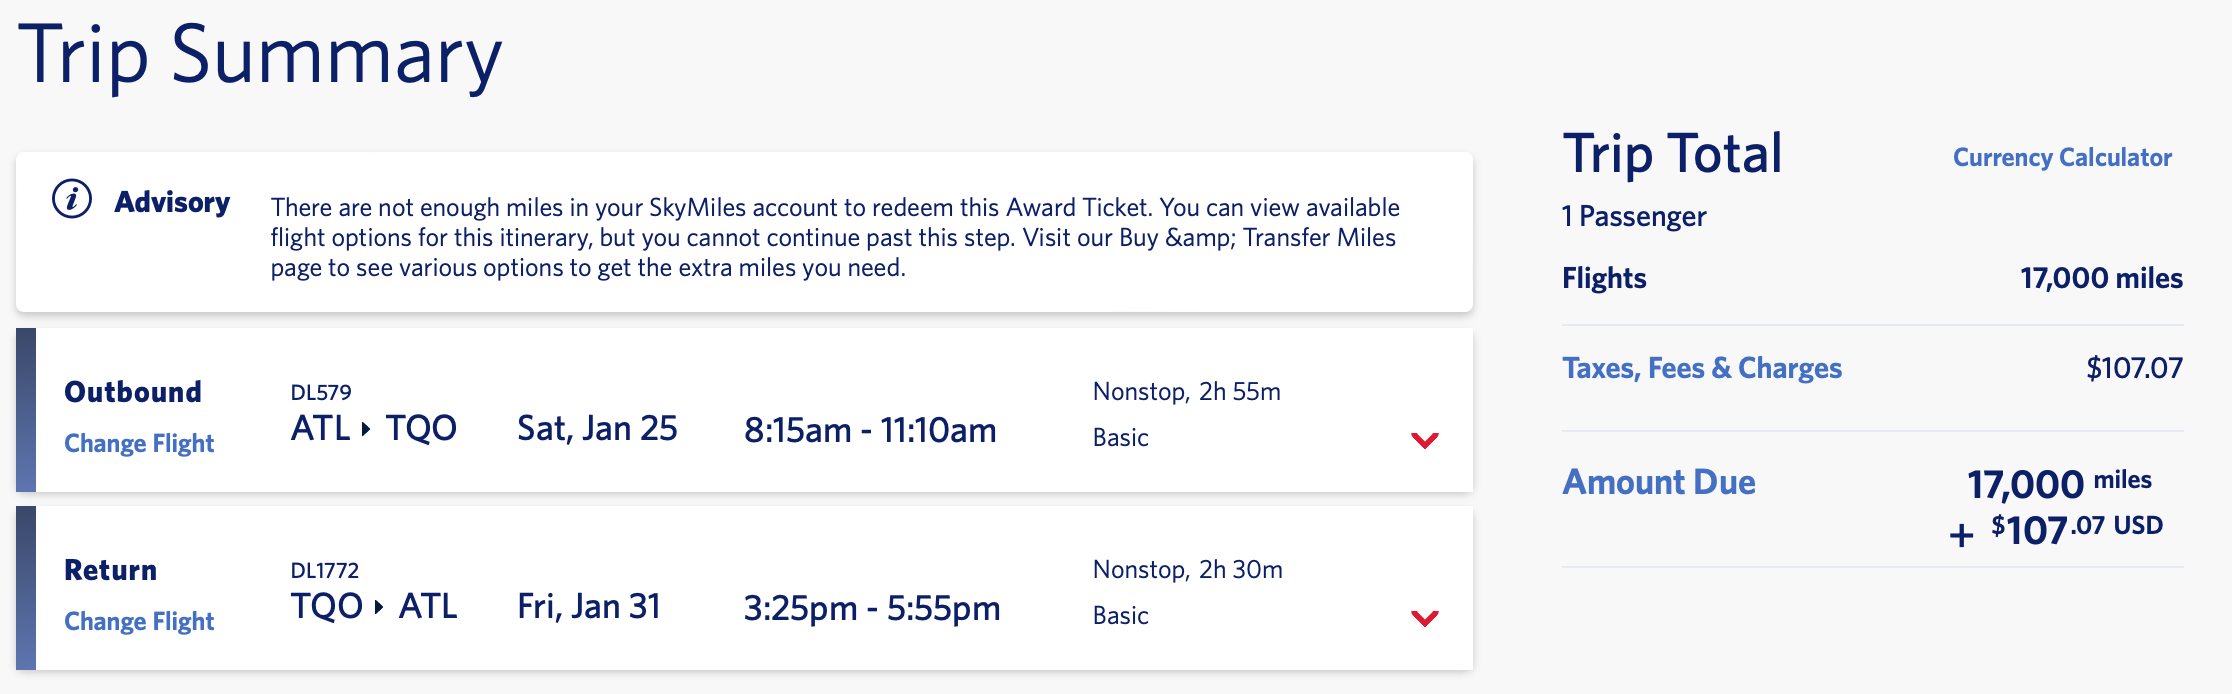The image size is (2232, 694).
Task: Click the Sat, Jan 25 outbound date
Action: tap(597, 428)
